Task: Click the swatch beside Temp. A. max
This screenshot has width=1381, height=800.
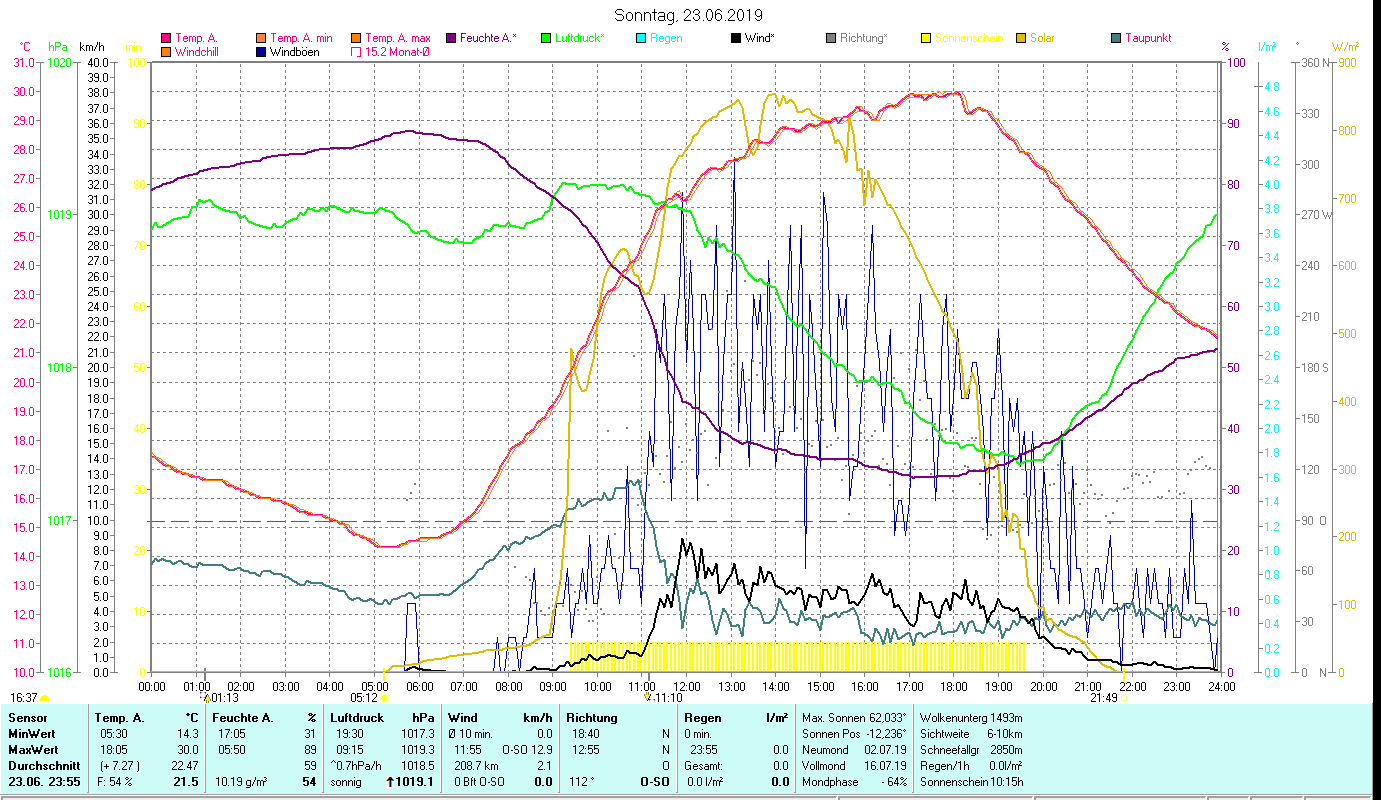Action: (355, 39)
